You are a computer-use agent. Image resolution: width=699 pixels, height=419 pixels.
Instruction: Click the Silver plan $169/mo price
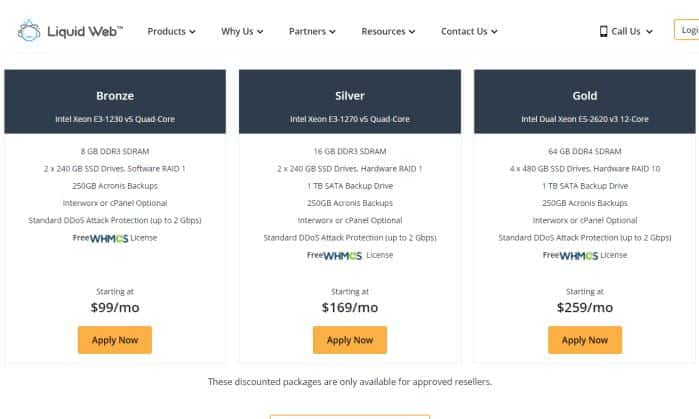(350, 308)
